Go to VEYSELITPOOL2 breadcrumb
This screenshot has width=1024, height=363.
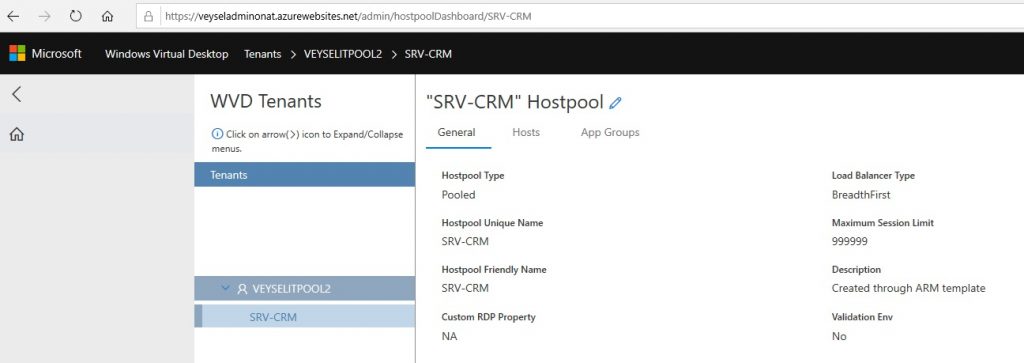point(343,54)
